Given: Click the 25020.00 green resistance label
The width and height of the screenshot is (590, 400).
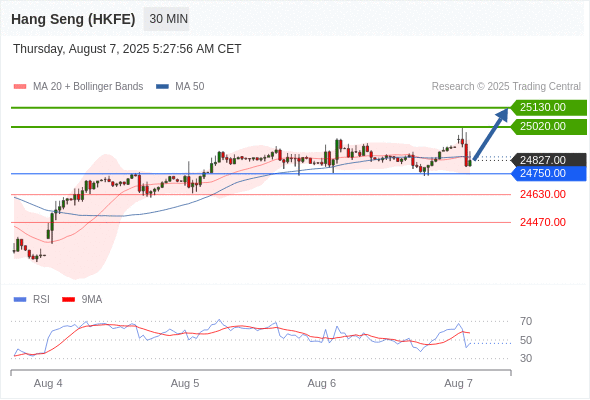Looking at the screenshot, I should pyautogui.click(x=549, y=126).
